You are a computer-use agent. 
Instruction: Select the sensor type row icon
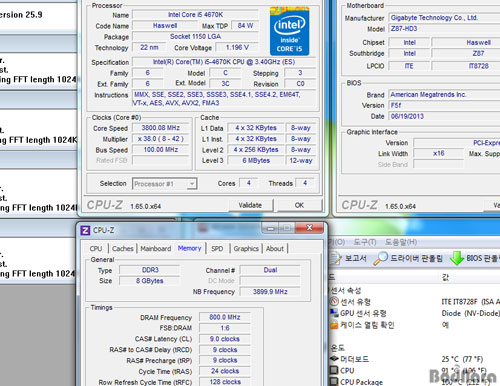[334, 301]
